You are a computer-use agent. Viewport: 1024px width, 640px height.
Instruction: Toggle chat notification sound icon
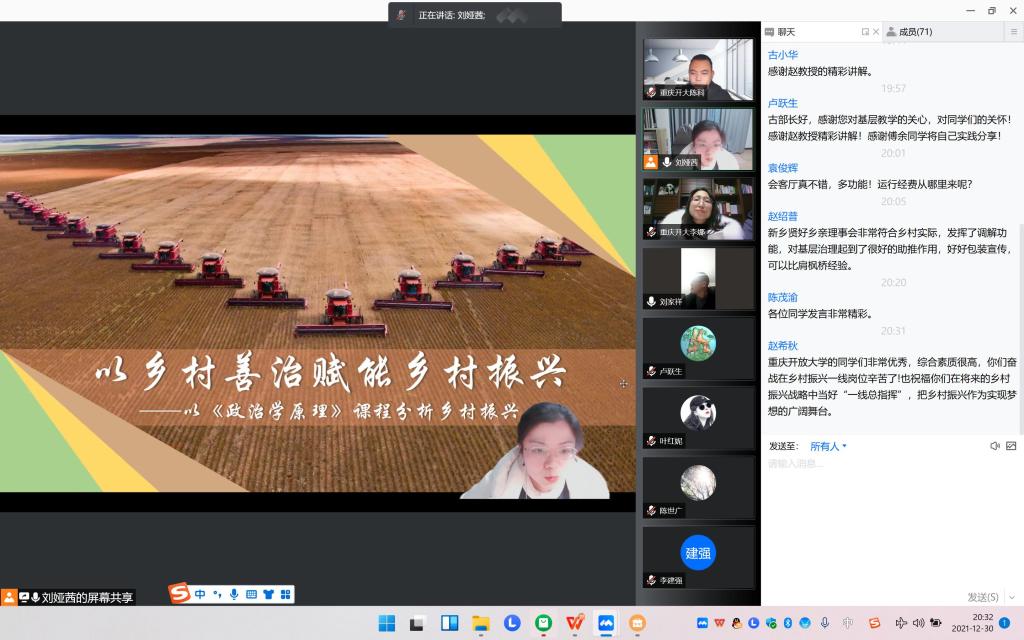click(x=995, y=446)
